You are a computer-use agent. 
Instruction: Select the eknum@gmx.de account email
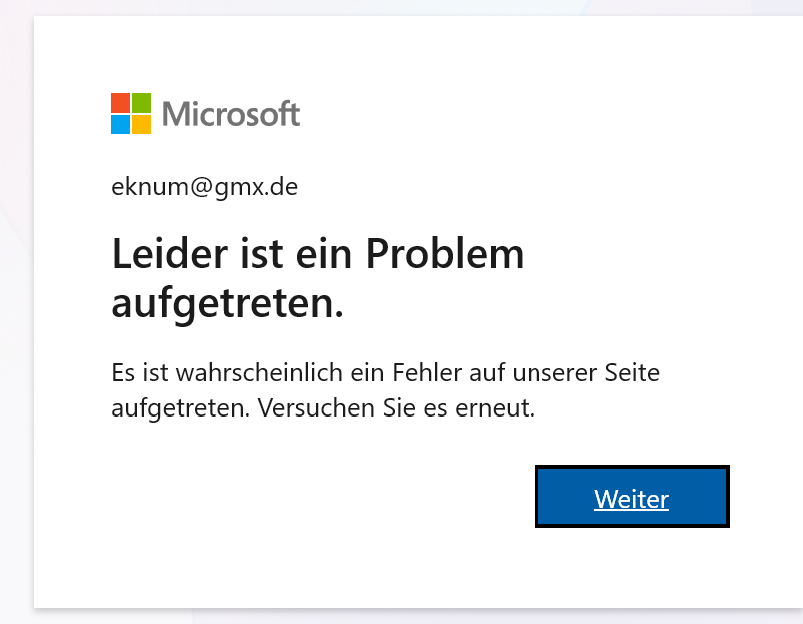pos(204,187)
